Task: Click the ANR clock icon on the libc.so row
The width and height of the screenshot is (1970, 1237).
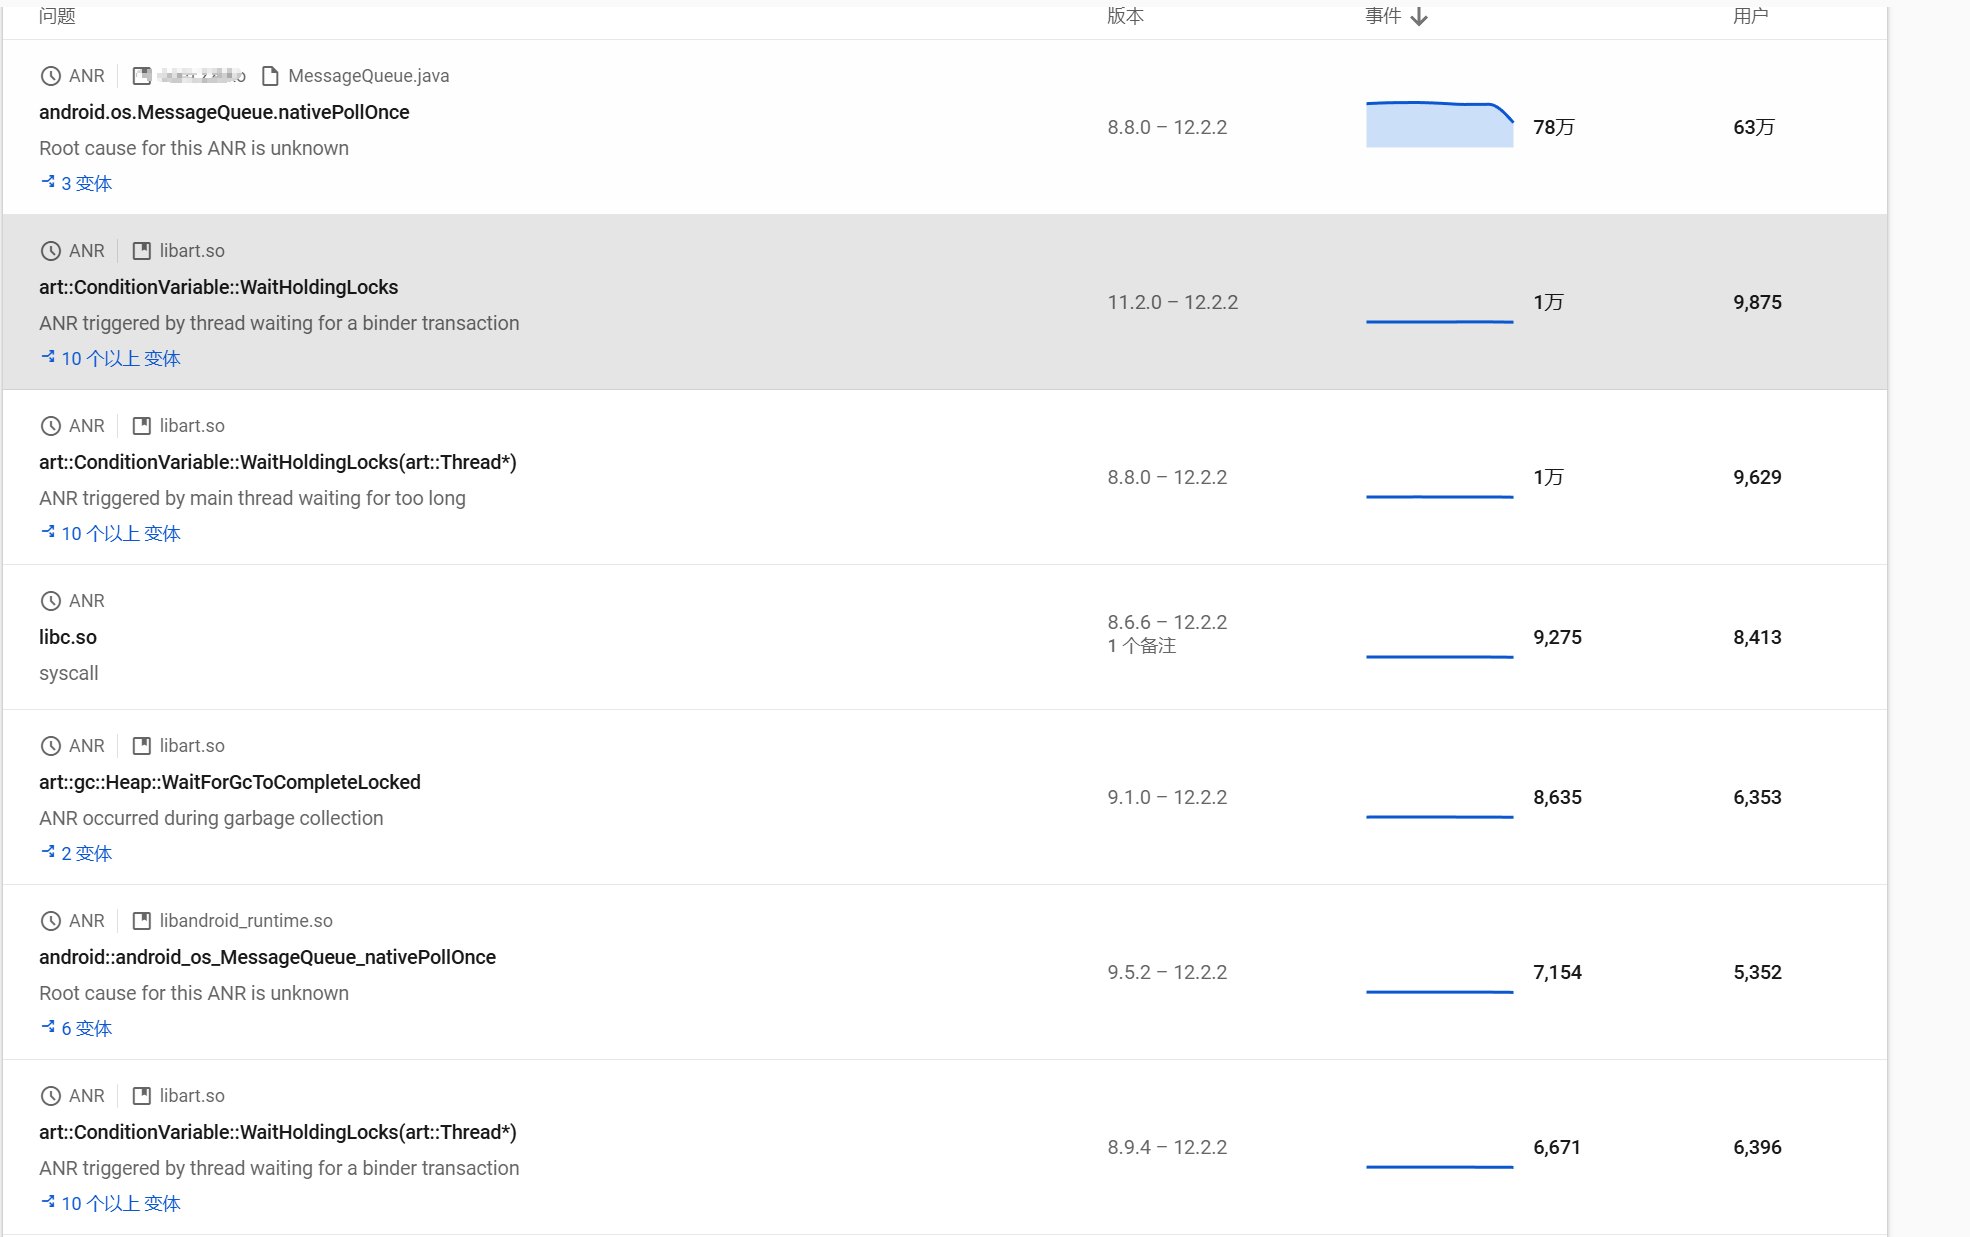Action: (x=50, y=601)
